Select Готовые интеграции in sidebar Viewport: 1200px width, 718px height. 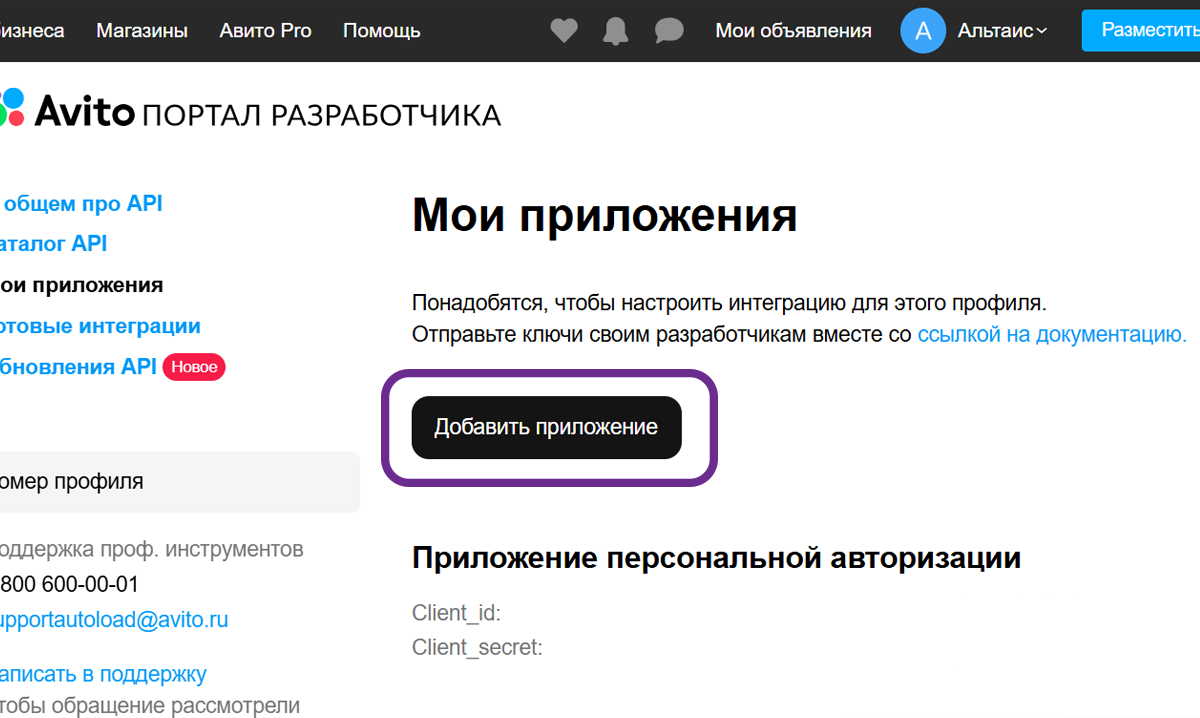click(100, 326)
